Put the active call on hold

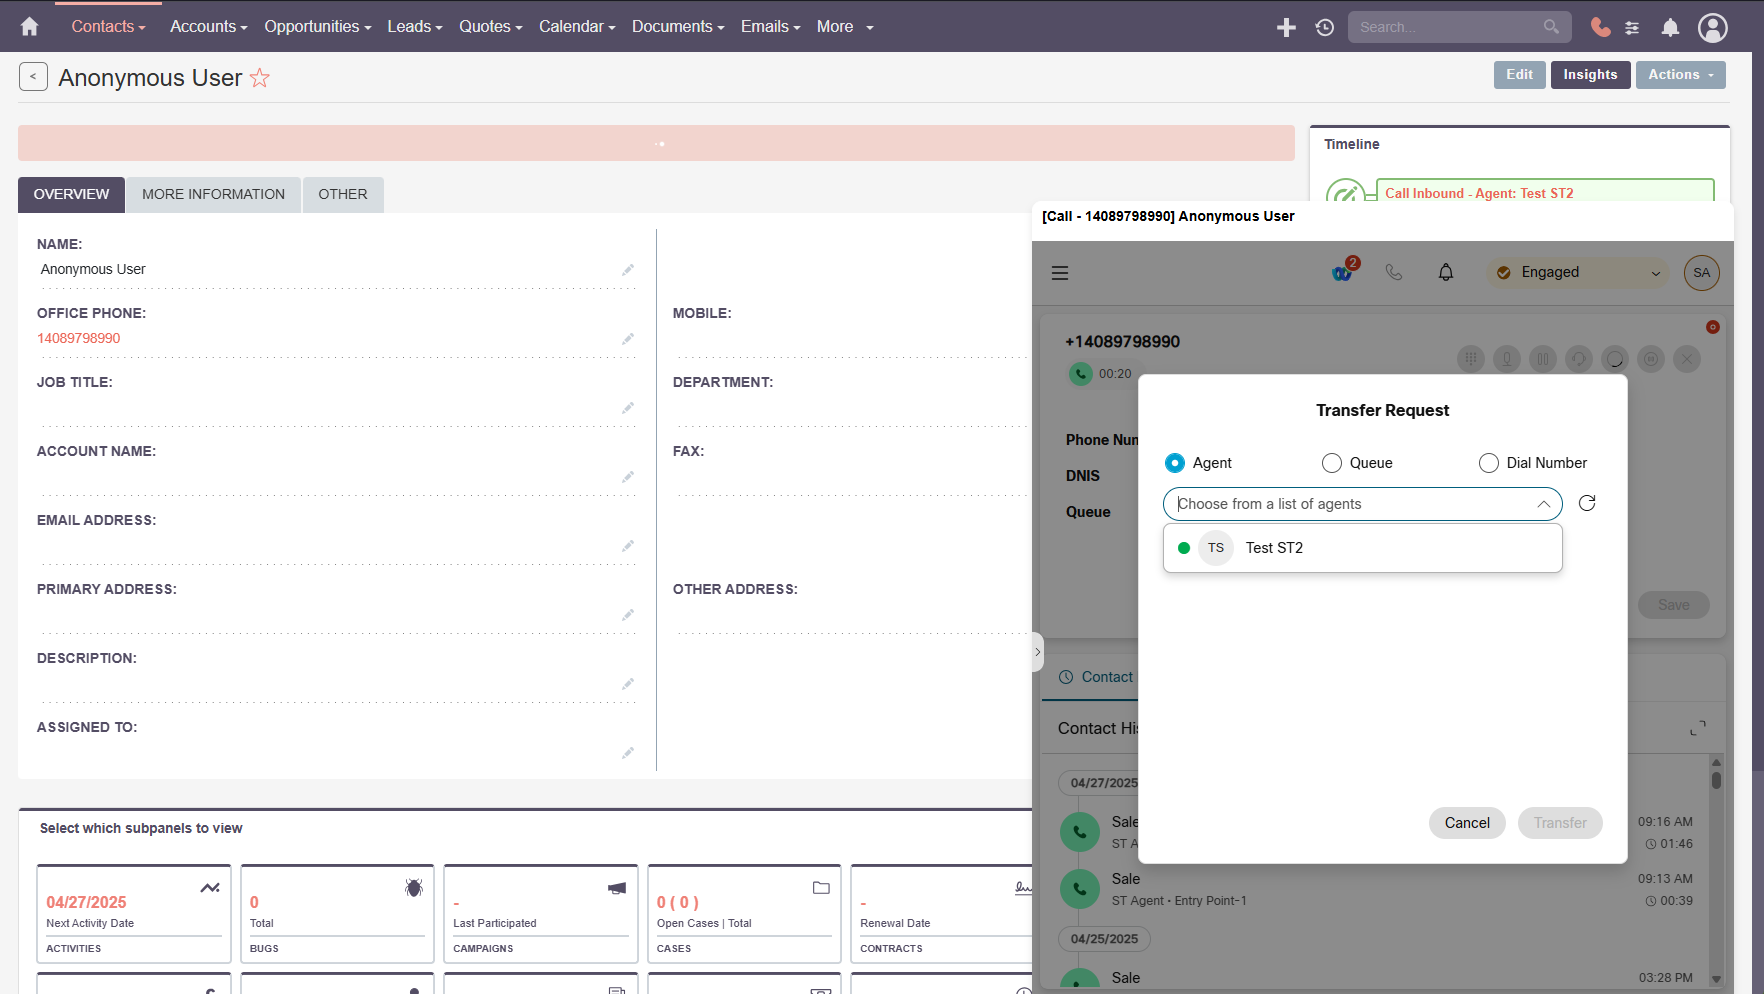pyautogui.click(x=1543, y=359)
